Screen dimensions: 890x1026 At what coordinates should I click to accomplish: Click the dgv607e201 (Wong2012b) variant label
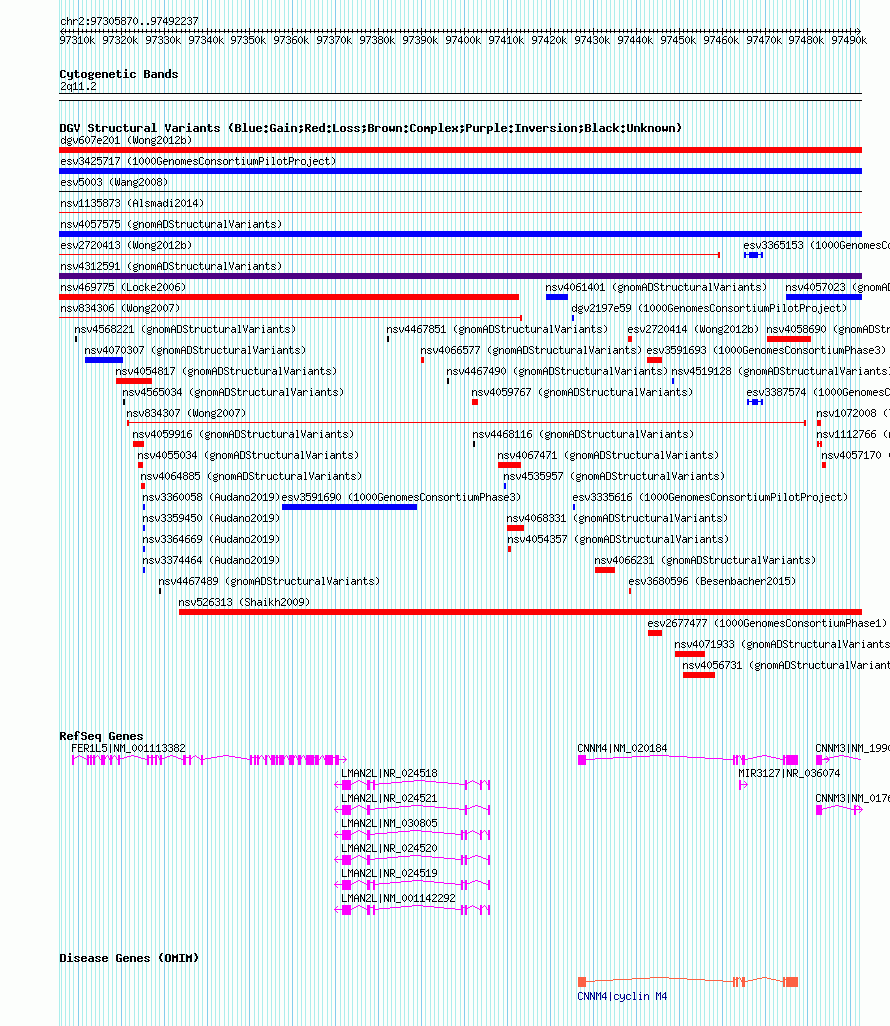tap(126, 140)
